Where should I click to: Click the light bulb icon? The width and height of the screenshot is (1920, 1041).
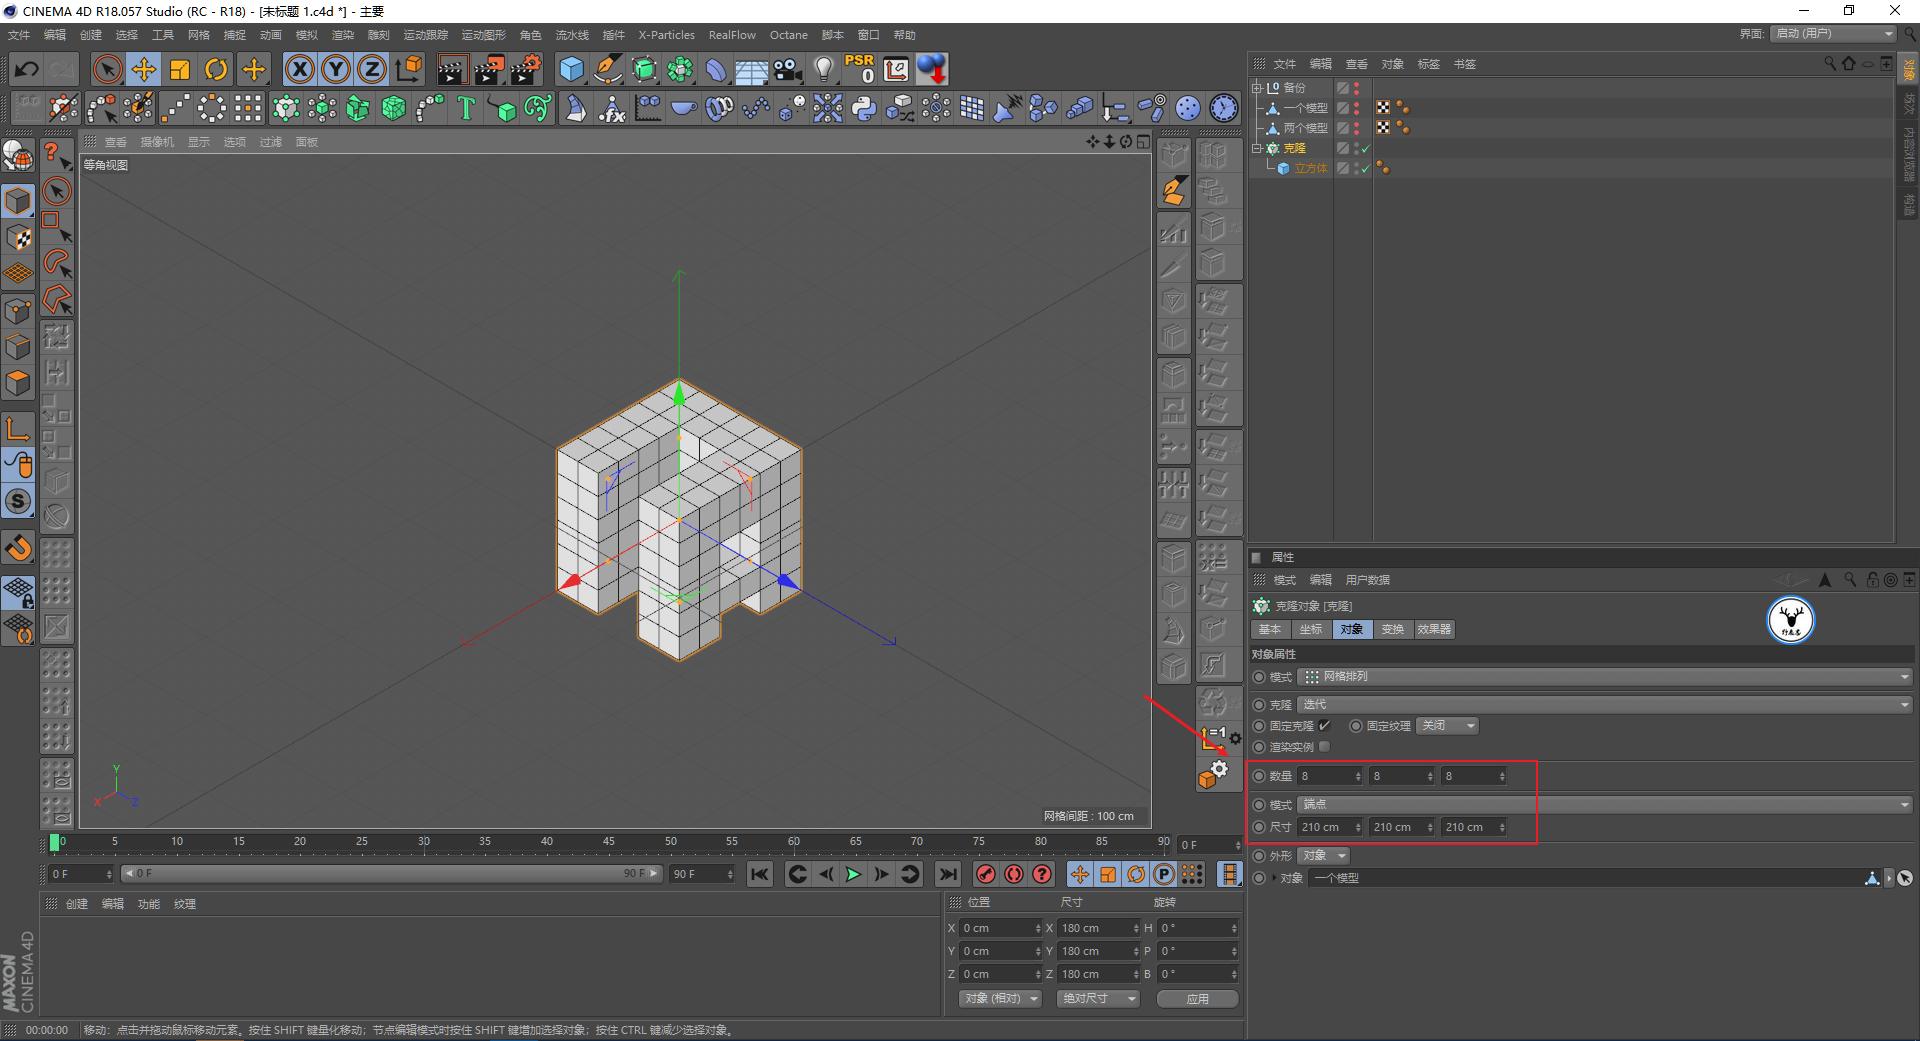(823, 69)
